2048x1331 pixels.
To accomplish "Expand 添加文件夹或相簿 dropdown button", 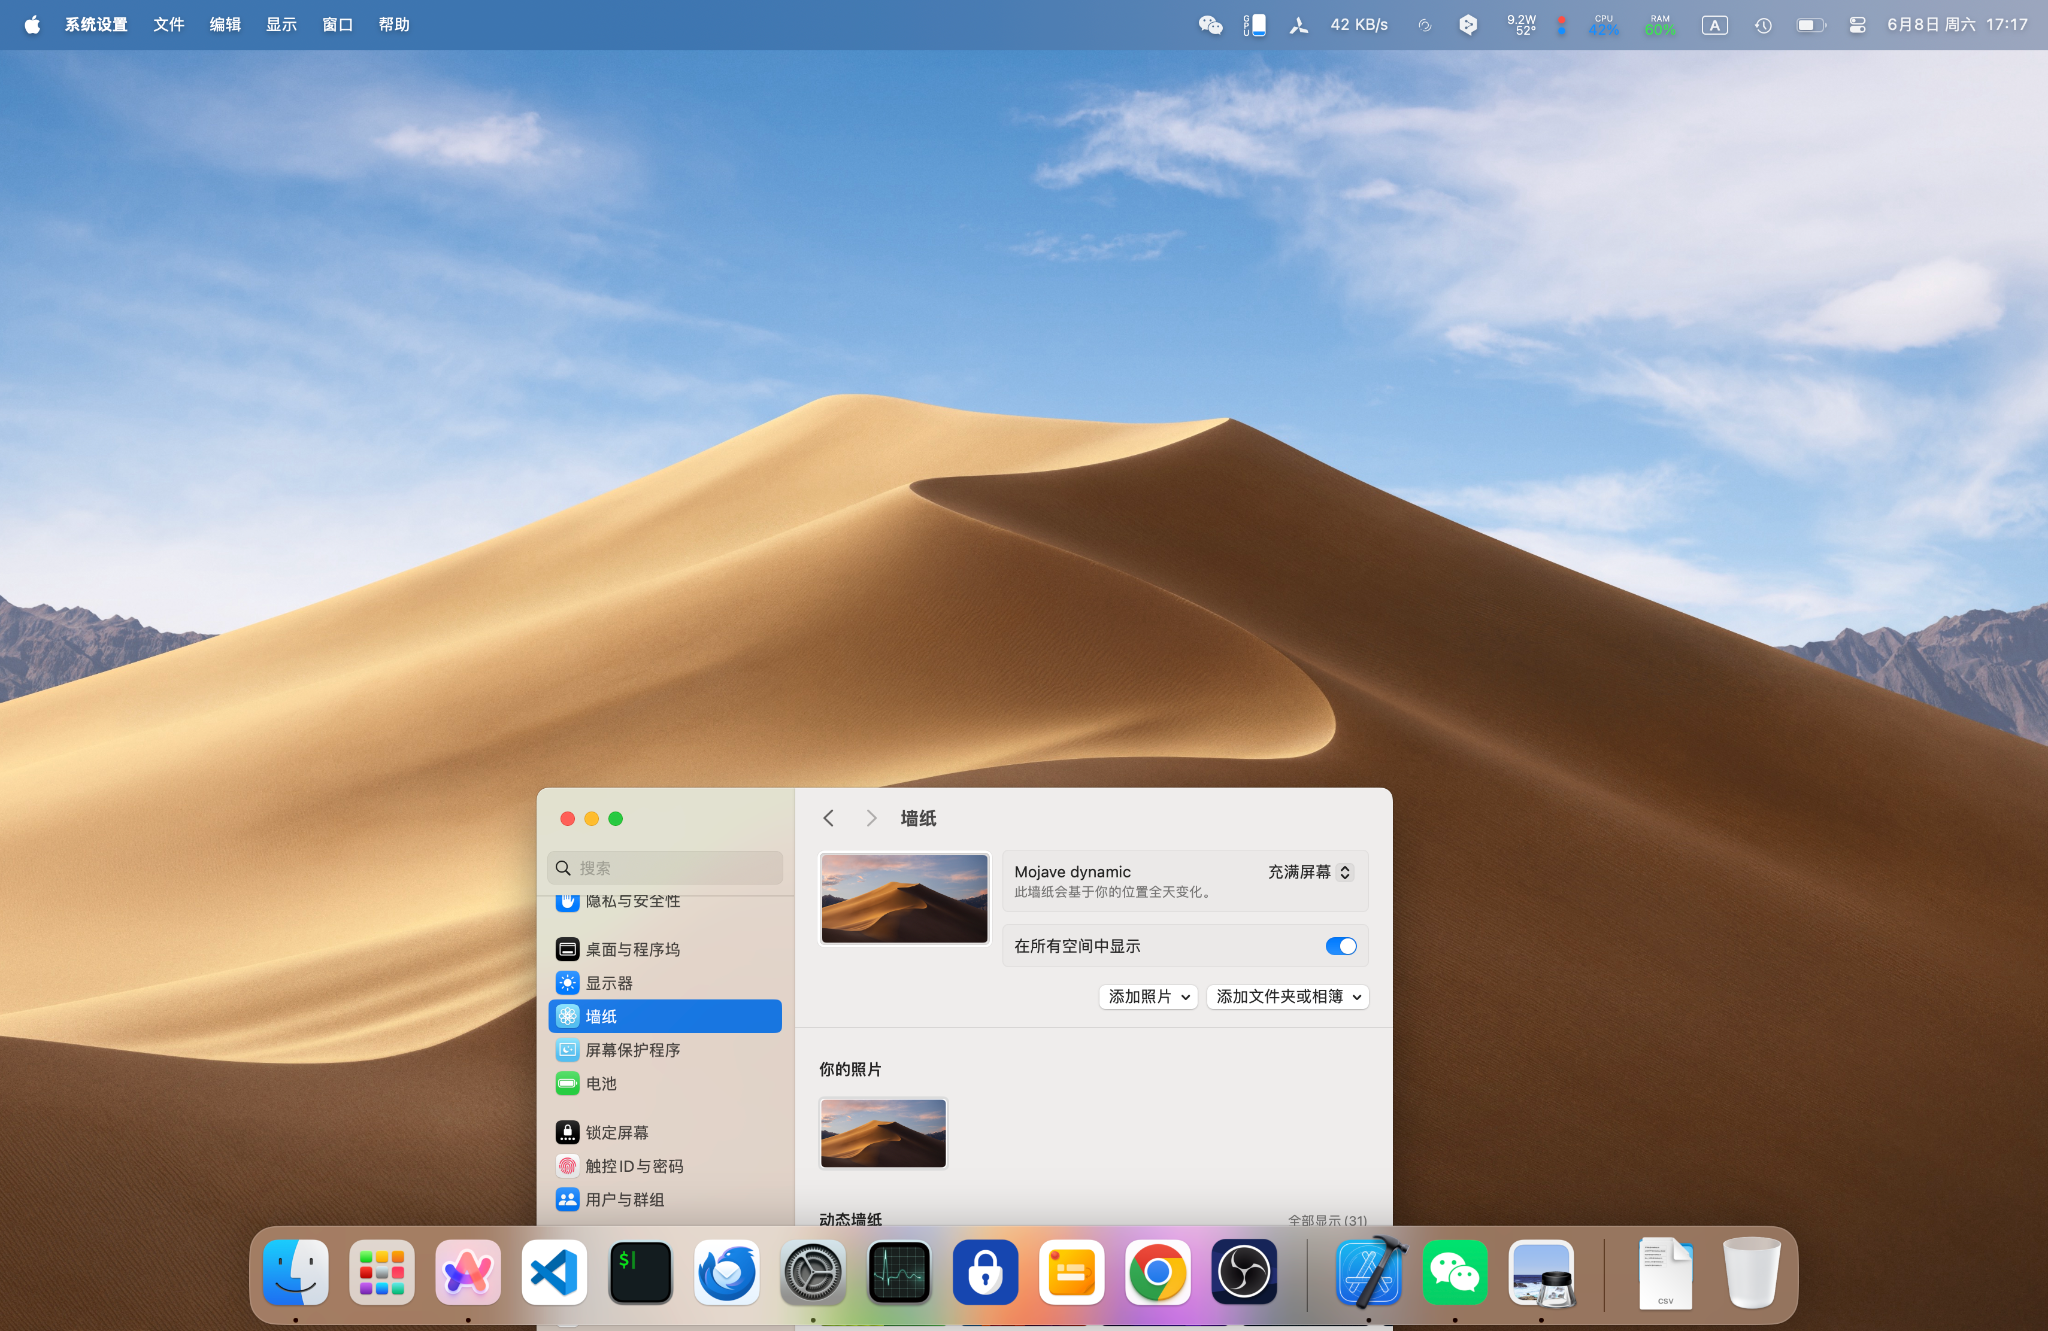I will (x=1287, y=997).
